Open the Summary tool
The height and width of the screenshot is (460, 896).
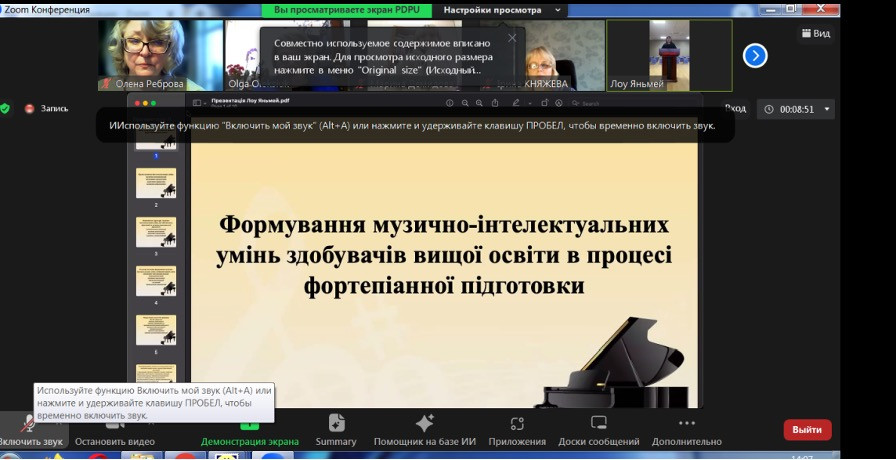pyautogui.click(x=336, y=431)
